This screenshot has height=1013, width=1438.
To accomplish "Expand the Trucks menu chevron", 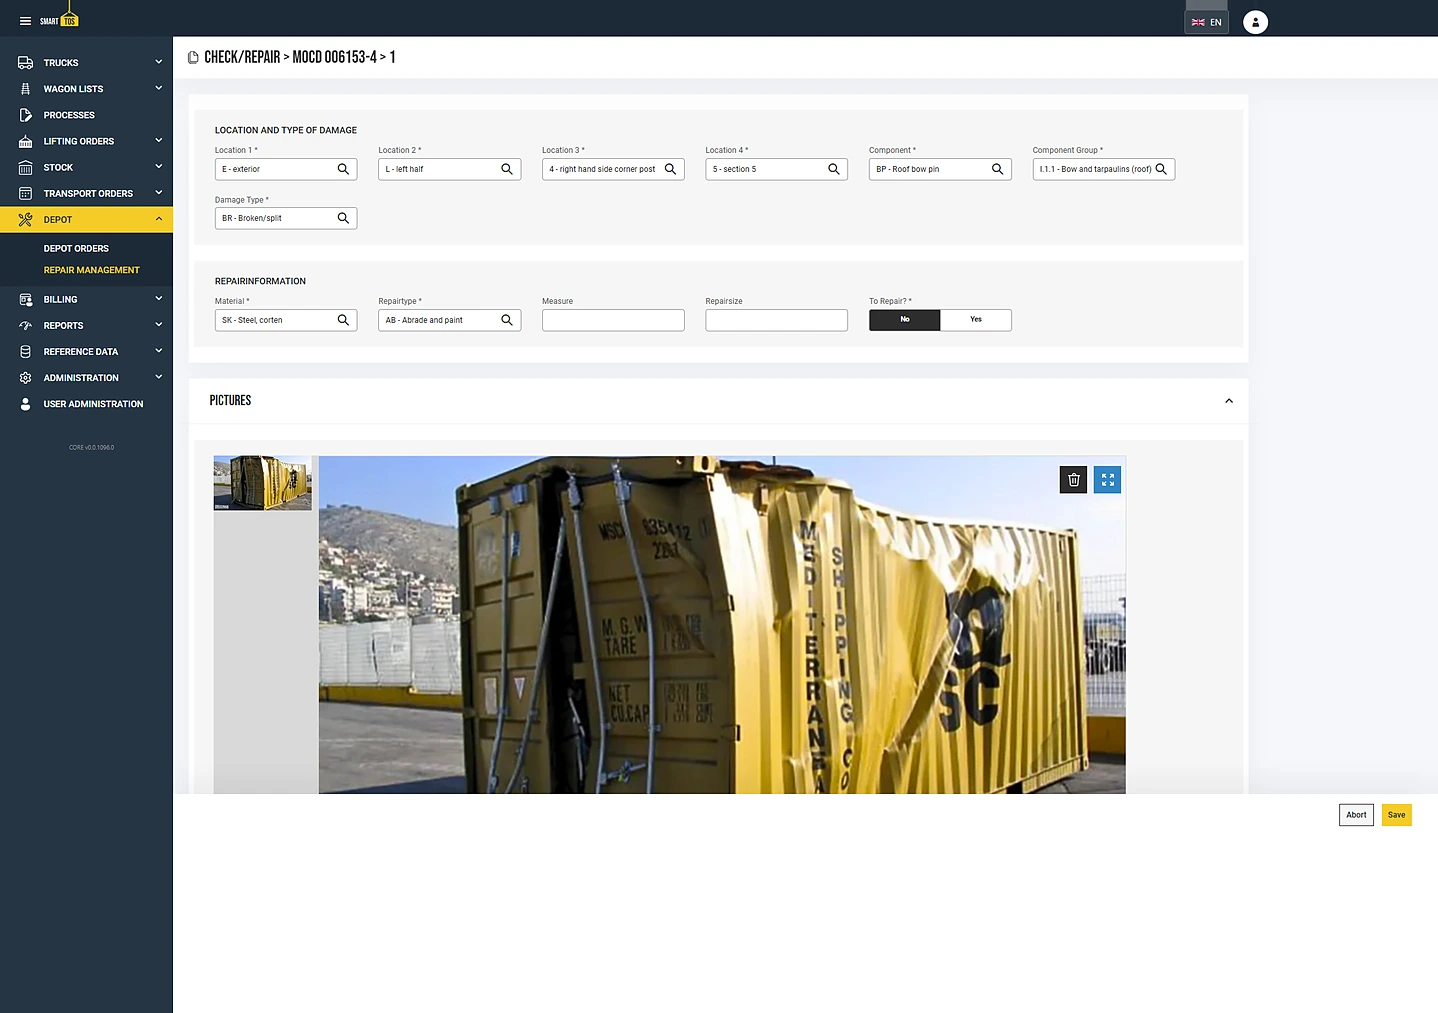I will point(158,62).
